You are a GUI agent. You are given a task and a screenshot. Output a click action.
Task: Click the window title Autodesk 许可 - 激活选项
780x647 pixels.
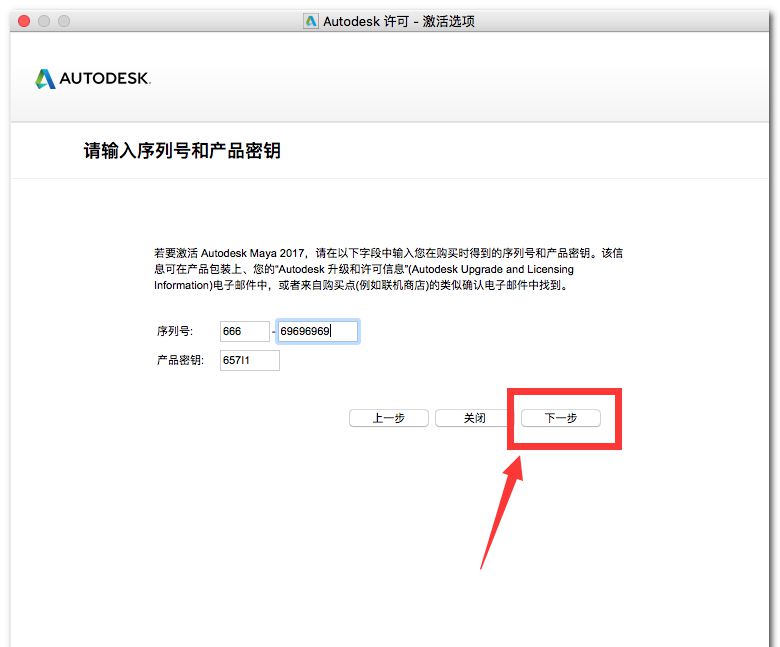click(399, 21)
